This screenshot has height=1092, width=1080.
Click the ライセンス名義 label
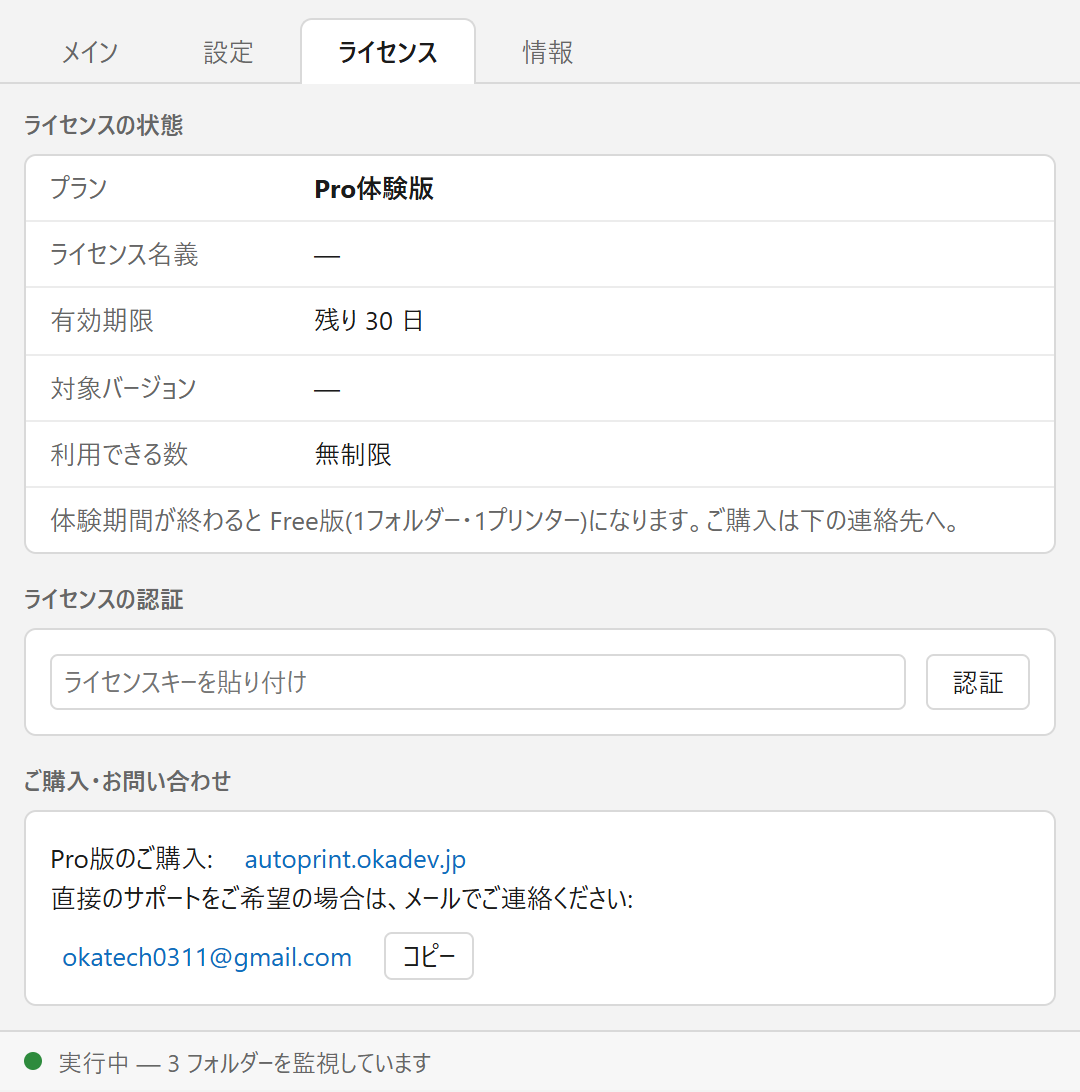pos(125,254)
